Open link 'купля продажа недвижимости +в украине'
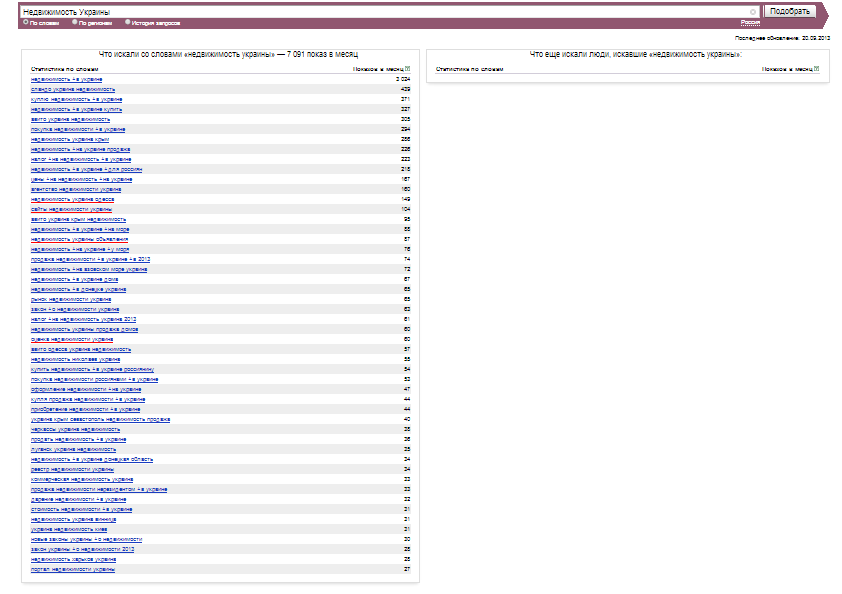Screen dimensions: 842x594 click(x=88, y=400)
